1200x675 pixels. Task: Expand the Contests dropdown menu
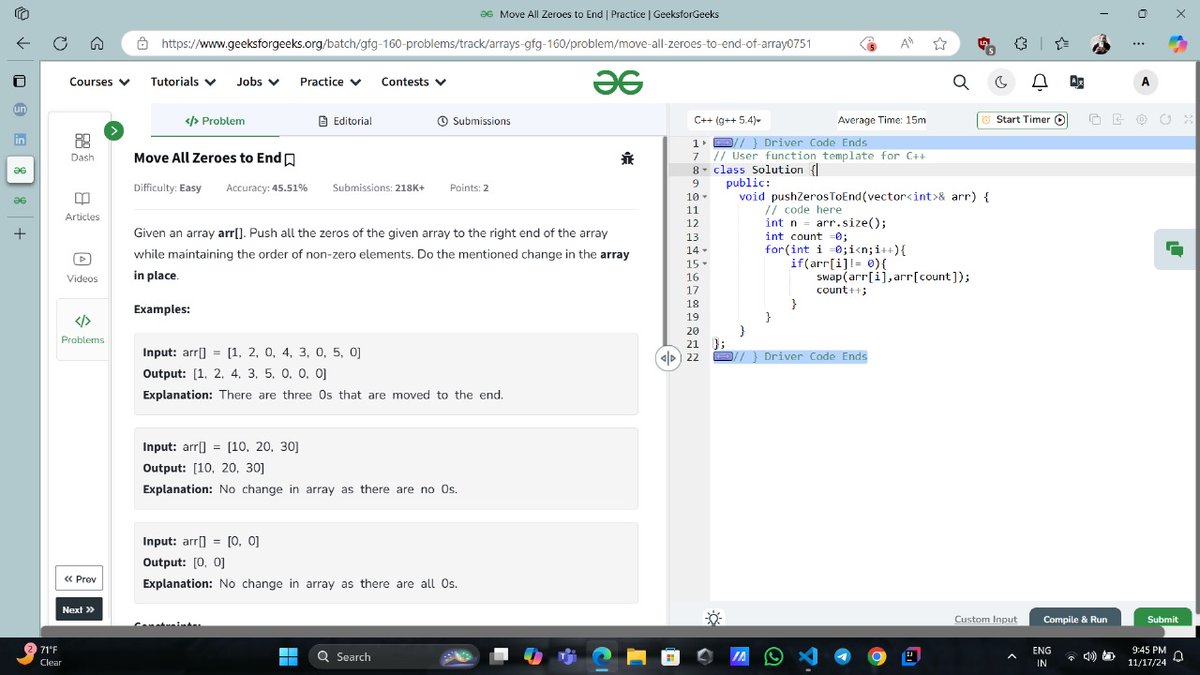click(413, 82)
